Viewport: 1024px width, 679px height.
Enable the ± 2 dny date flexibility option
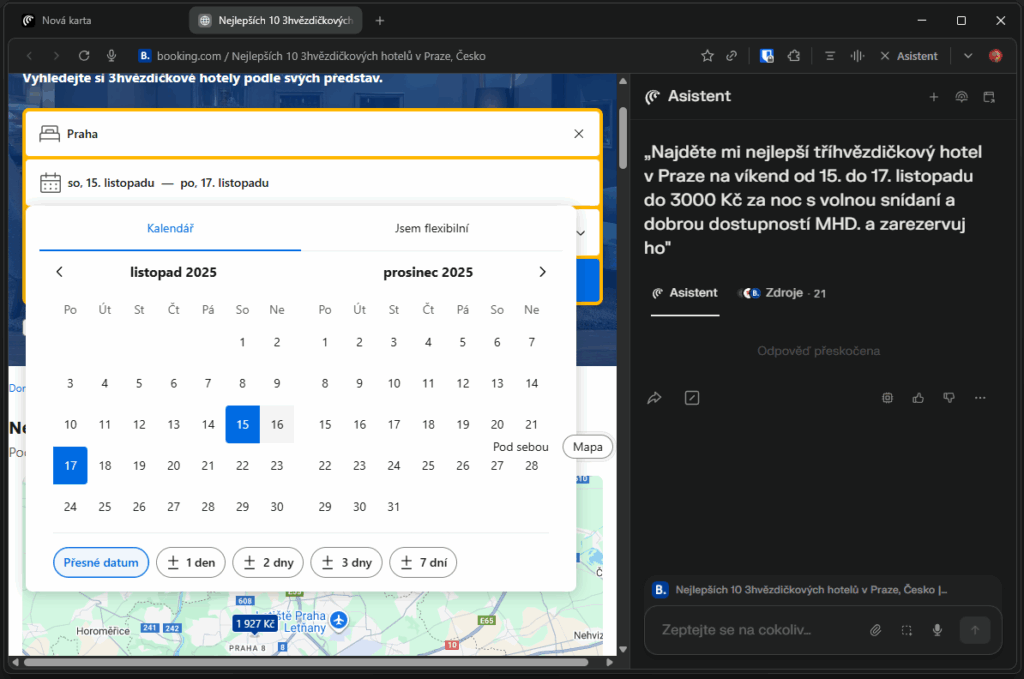(x=268, y=562)
